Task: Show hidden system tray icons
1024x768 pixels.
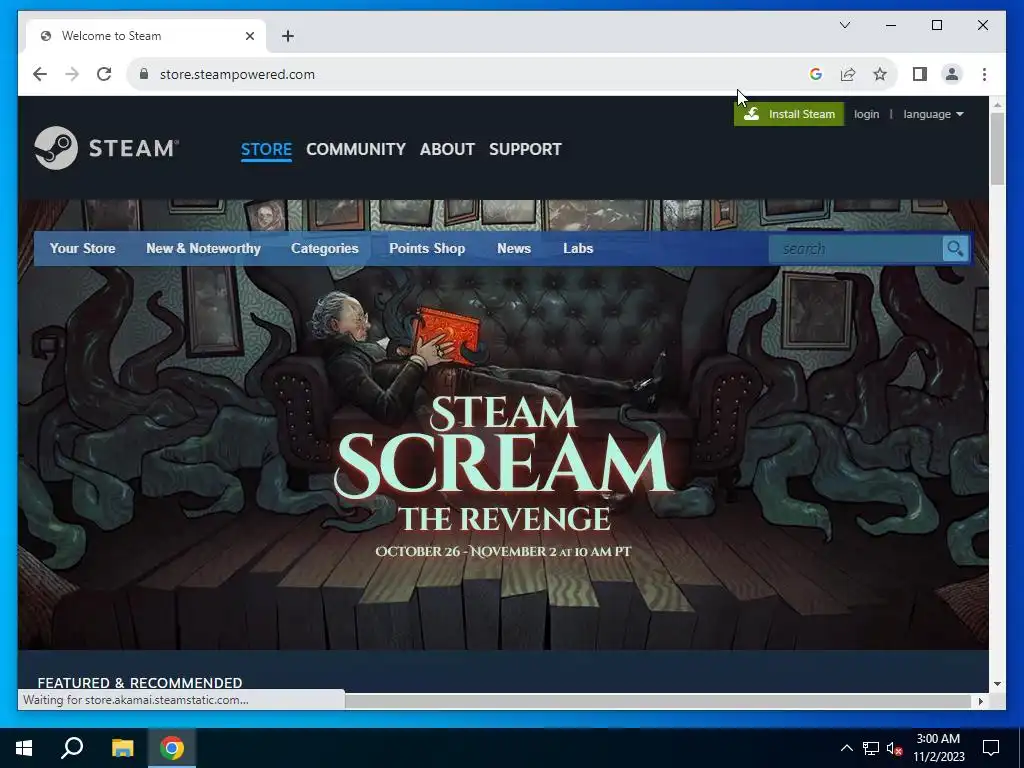Action: 846,748
